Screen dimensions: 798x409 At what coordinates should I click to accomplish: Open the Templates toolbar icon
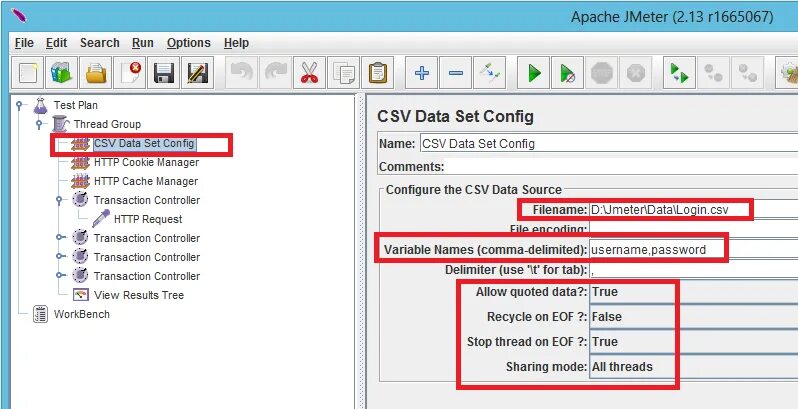click(62, 73)
